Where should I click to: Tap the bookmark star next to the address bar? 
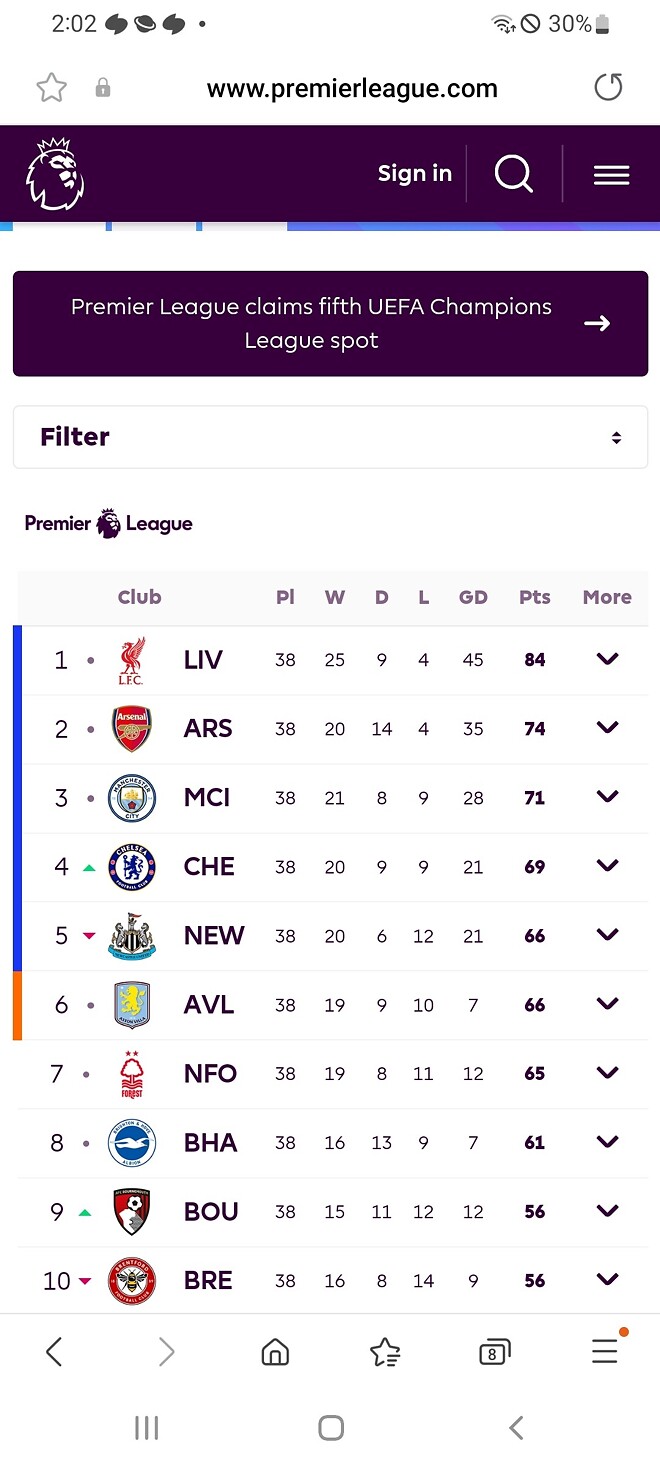click(51, 87)
